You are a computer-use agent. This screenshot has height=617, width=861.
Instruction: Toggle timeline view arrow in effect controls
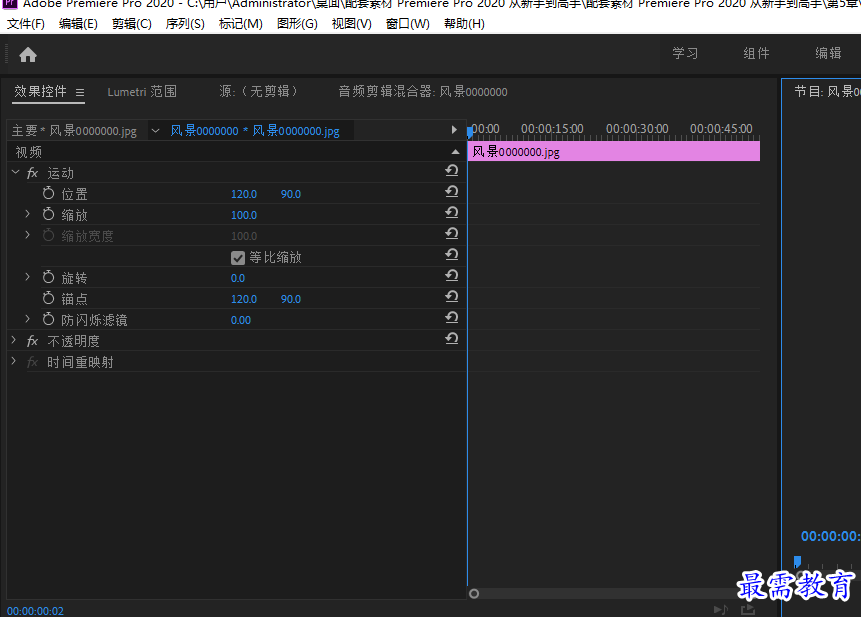click(x=454, y=130)
